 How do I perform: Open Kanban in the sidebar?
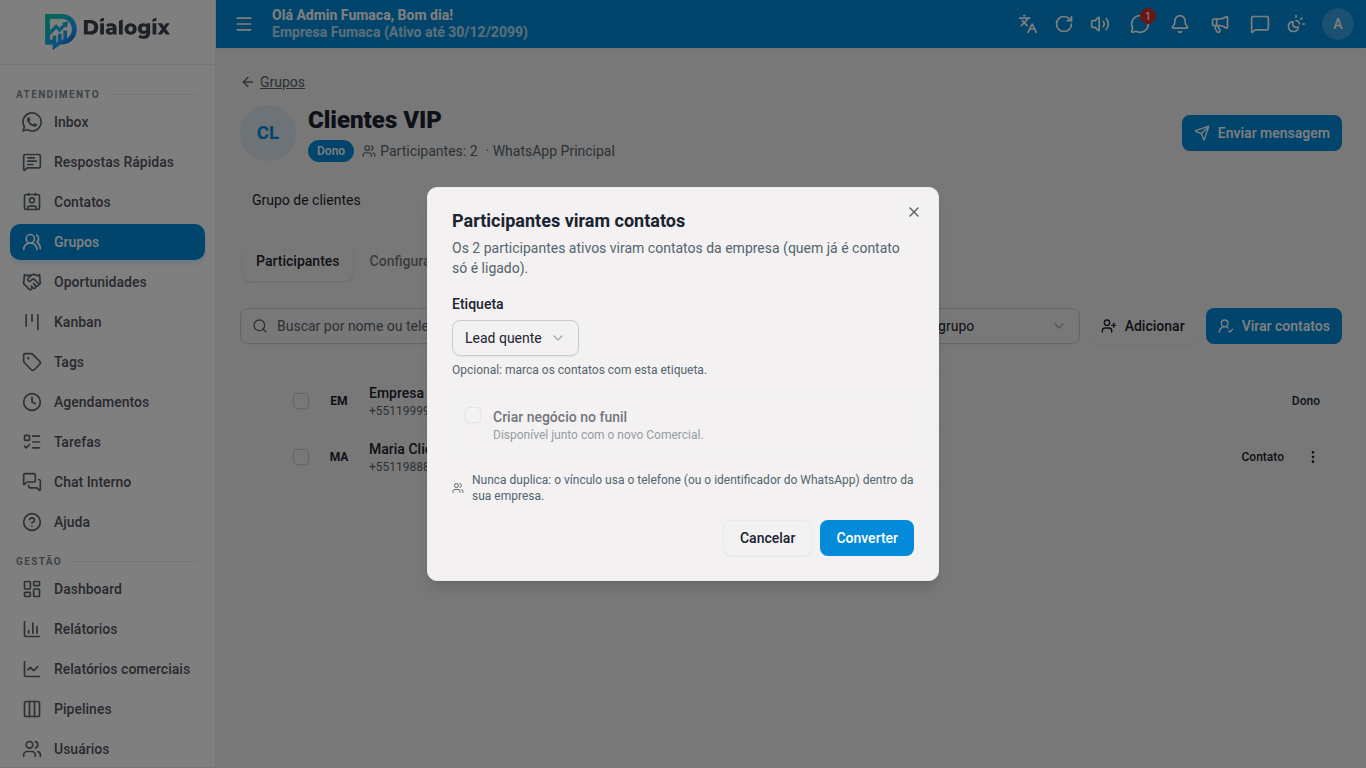click(107, 322)
